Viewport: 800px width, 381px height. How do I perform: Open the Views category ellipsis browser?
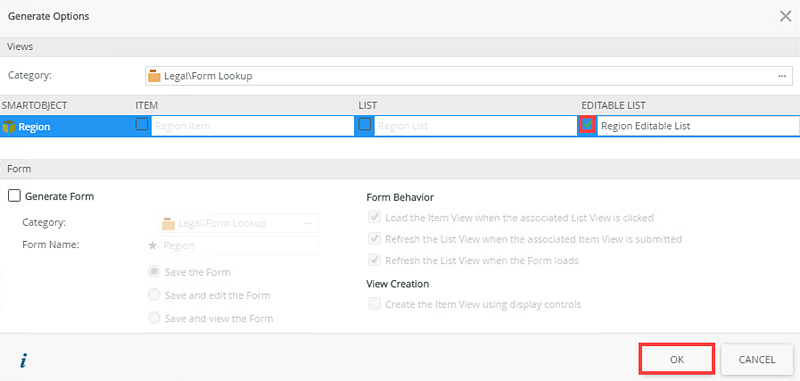(782, 76)
